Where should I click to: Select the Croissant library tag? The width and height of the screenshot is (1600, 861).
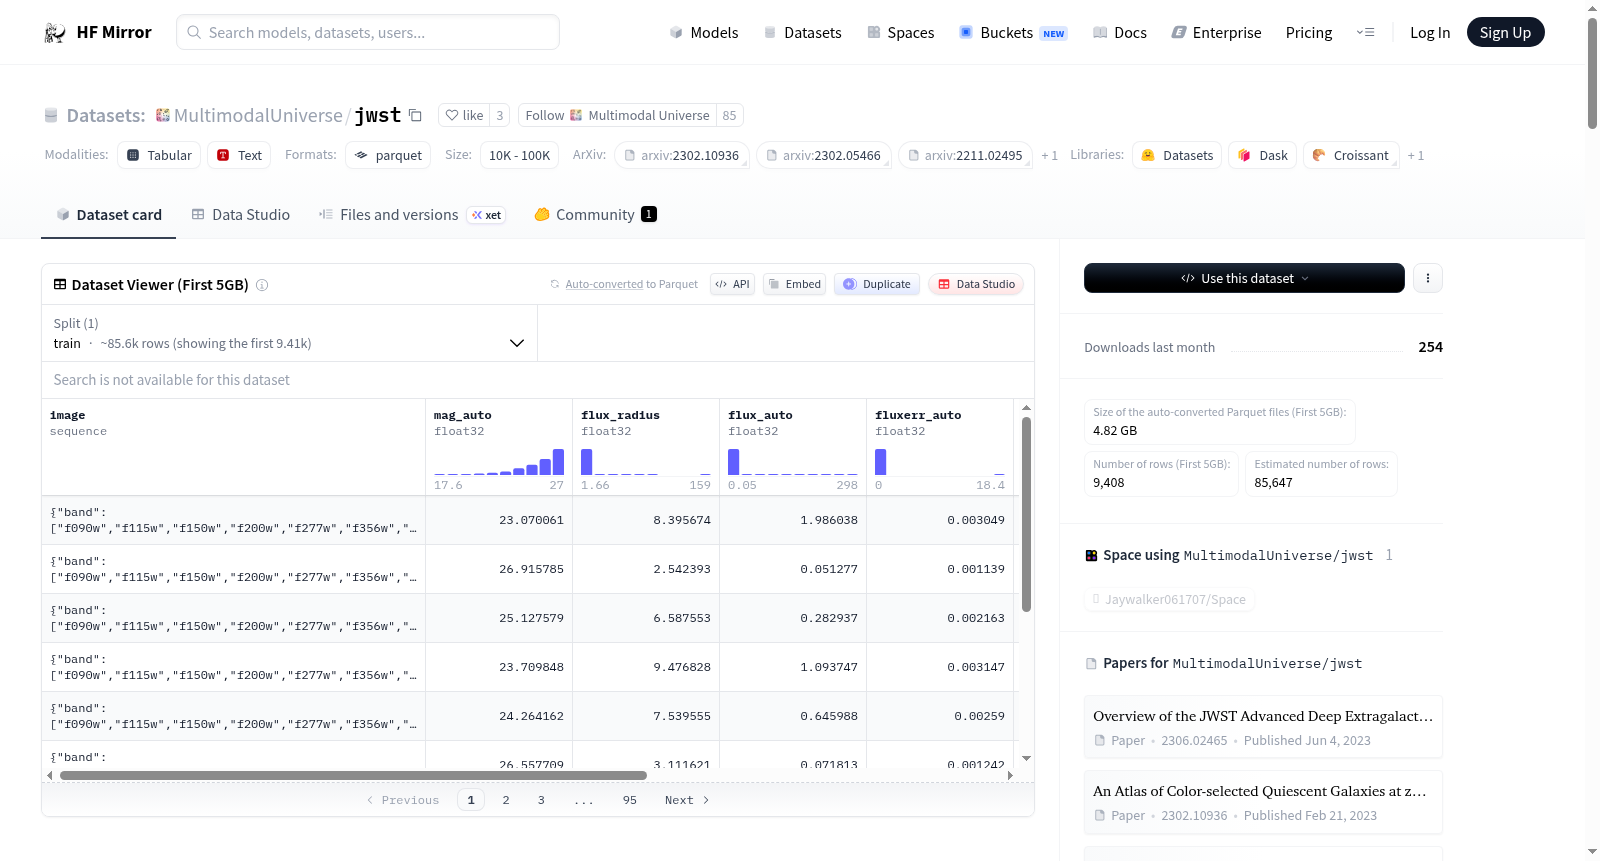point(1351,155)
